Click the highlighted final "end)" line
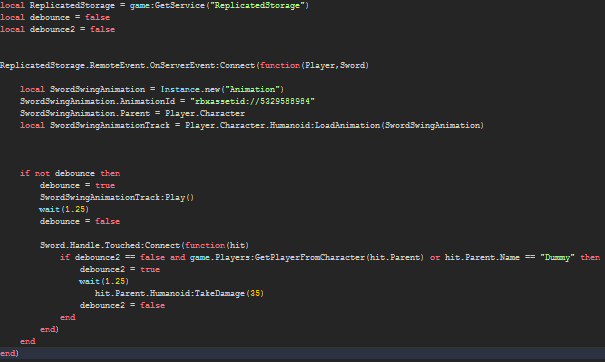 302,353
